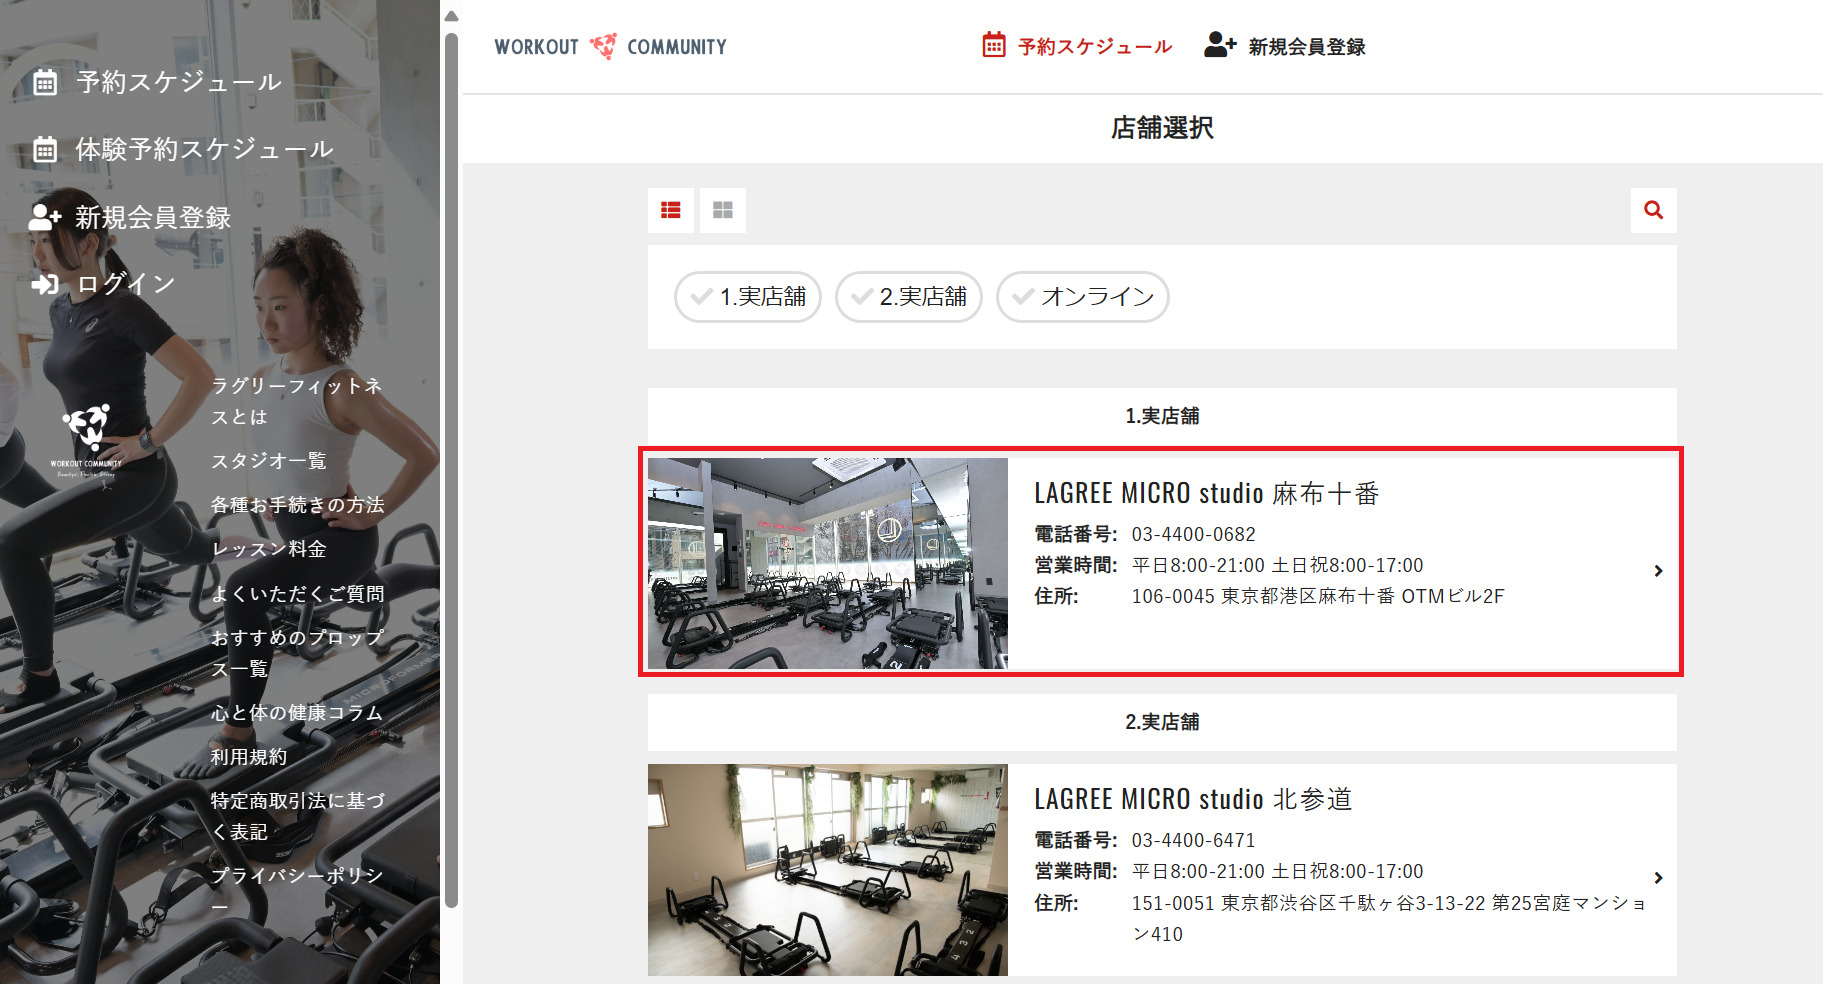
Task: Click the sidebar scrollbar up arrow
Action: tap(451, 16)
